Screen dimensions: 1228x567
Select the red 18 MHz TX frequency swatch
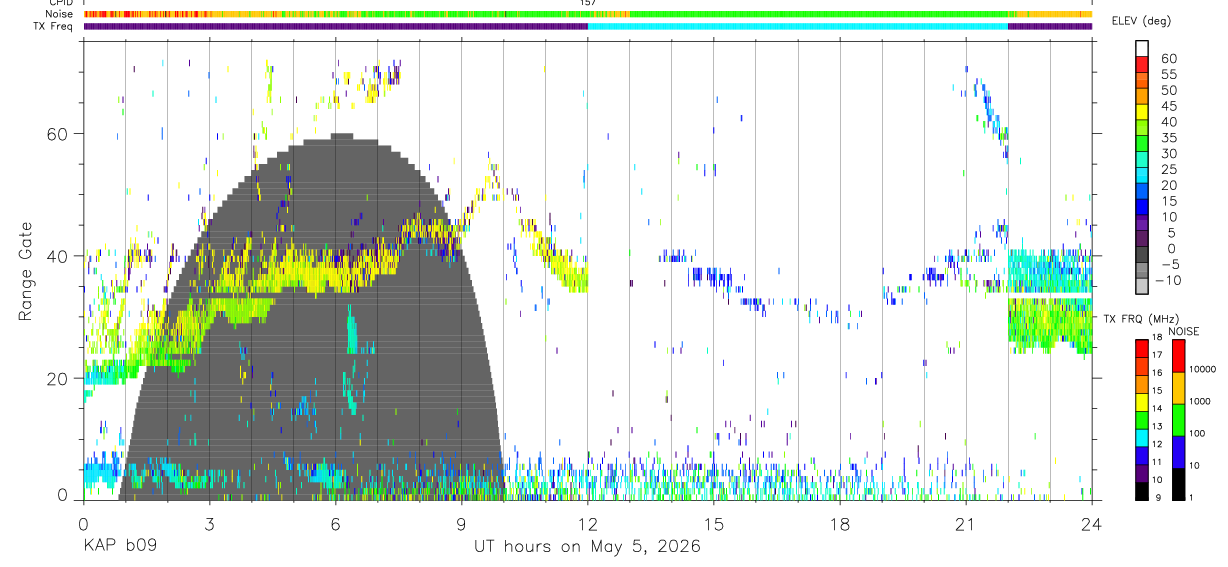pos(1142,347)
